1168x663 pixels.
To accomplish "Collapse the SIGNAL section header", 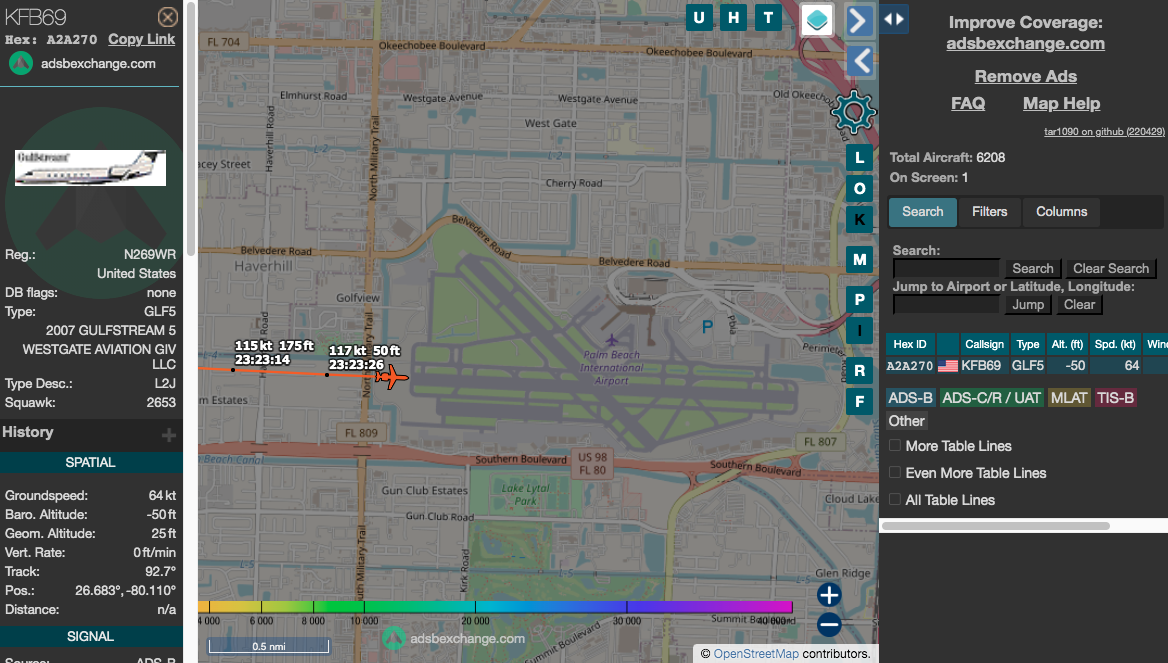I will pyautogui.click(x=90, y=636).
